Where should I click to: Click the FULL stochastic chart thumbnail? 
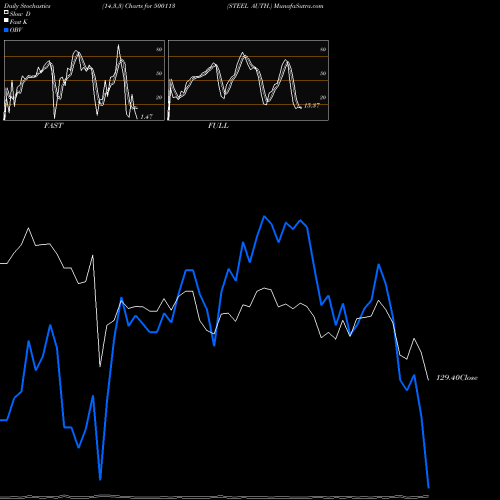click(x=248, y=80)
